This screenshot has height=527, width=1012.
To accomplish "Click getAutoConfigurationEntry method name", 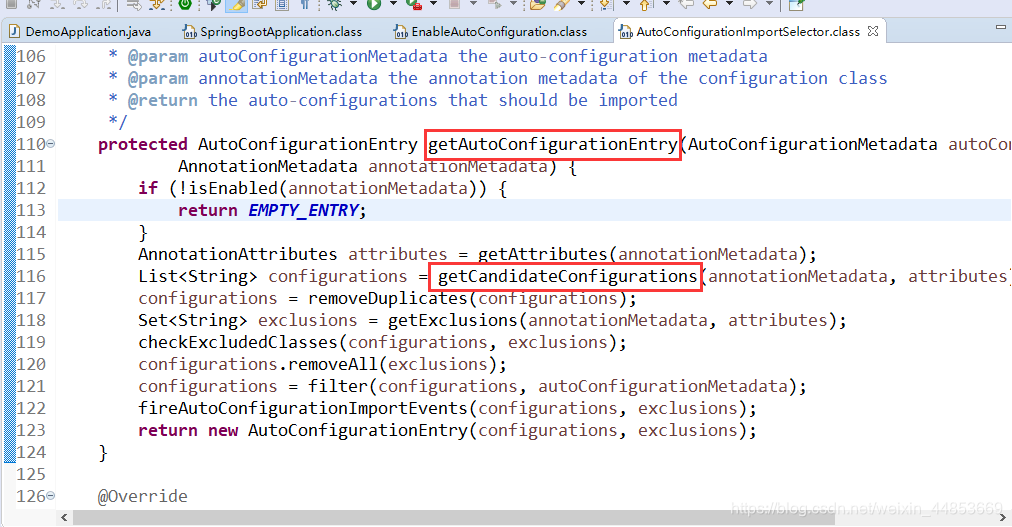I will point(552,144).
